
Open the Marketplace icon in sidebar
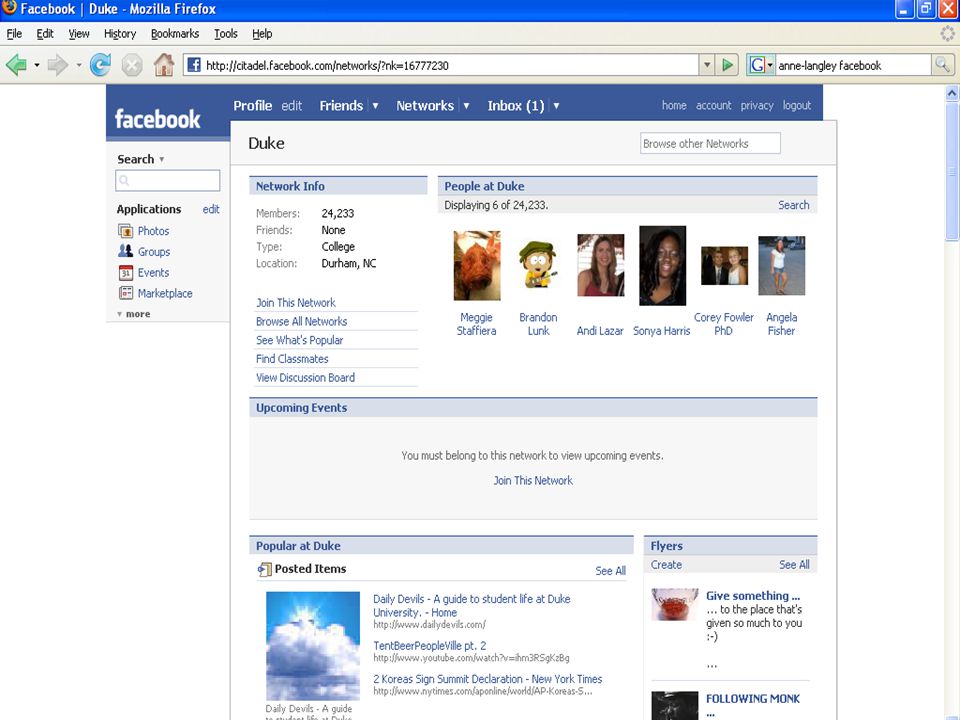click(126, 293)
